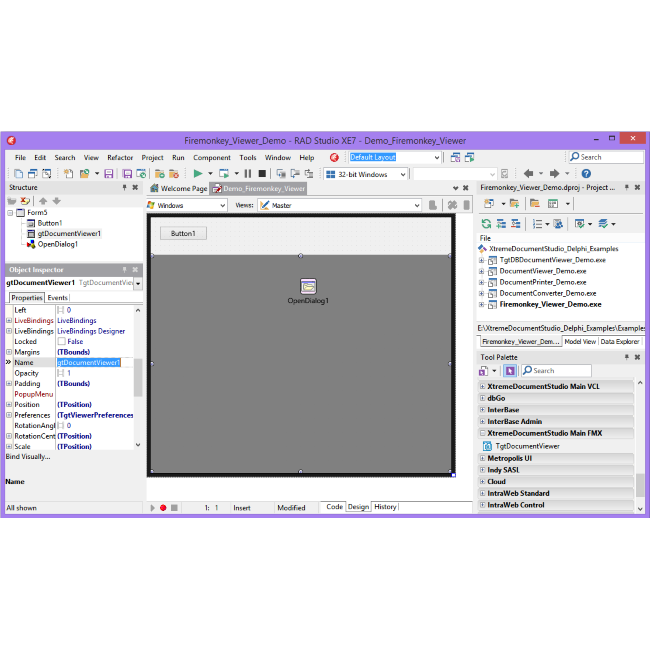Click Add to project folder icon with plus
Image resolution: width=650 pixels, height=650 pixels.
point(514,204)
